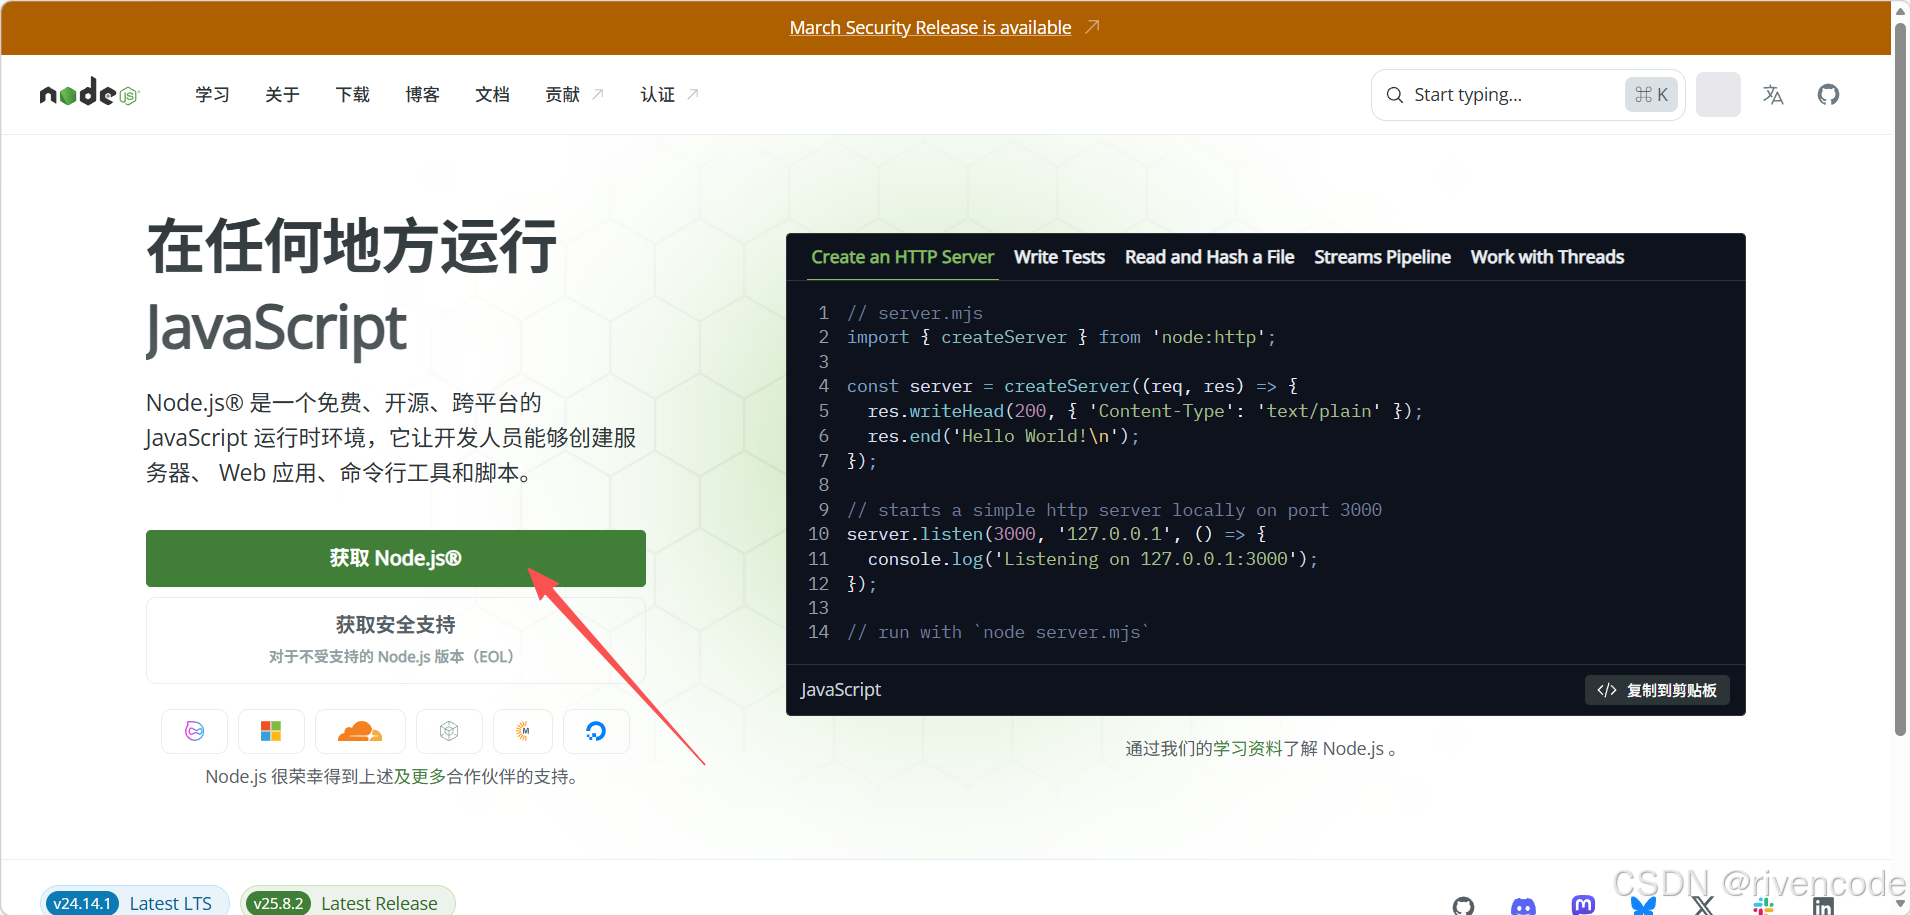Open the 学习 navigation item
Image resolution: width=1910 pixels, height=915 pixels.
click(212, 95)
